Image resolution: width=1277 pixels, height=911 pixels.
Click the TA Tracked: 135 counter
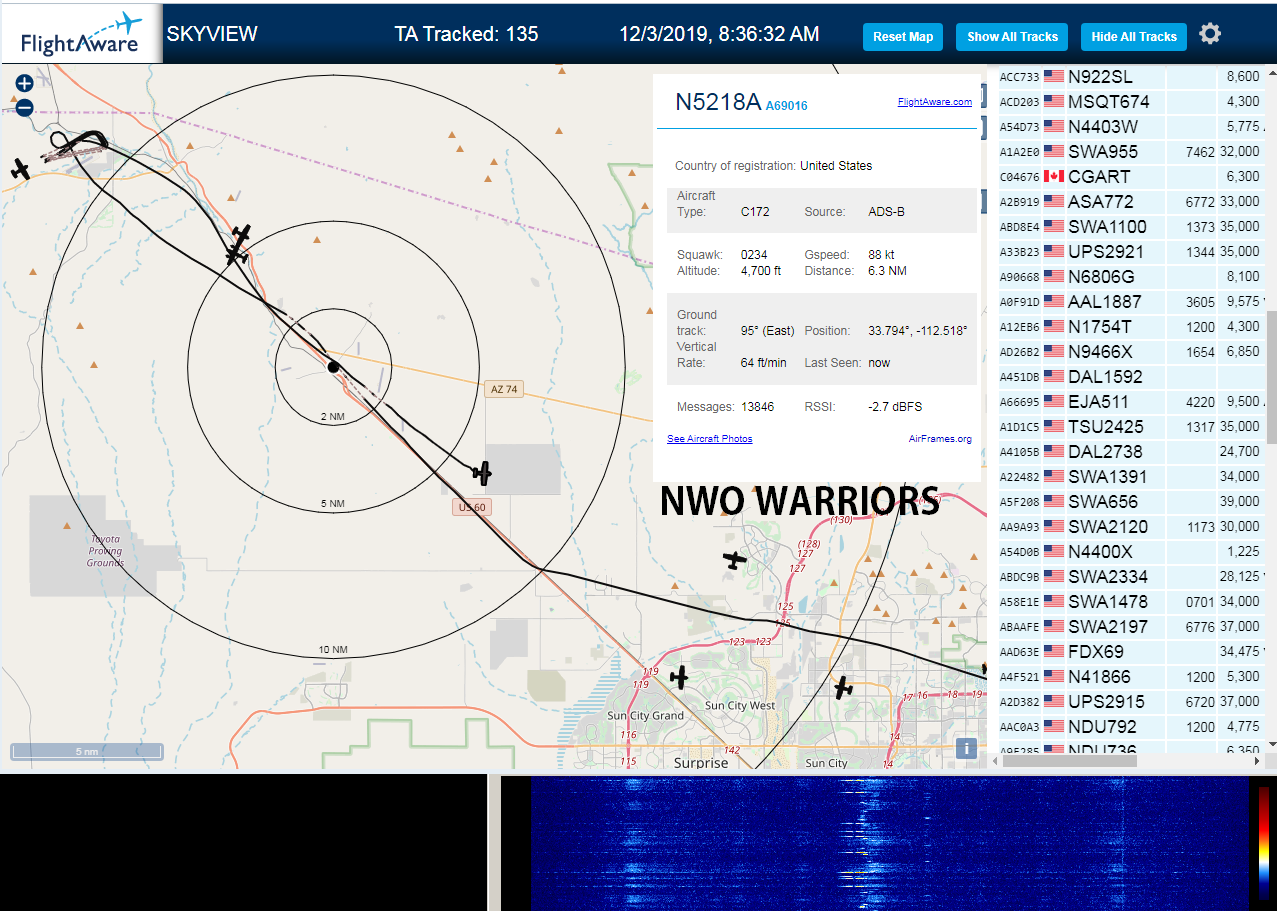click(466, 34)
